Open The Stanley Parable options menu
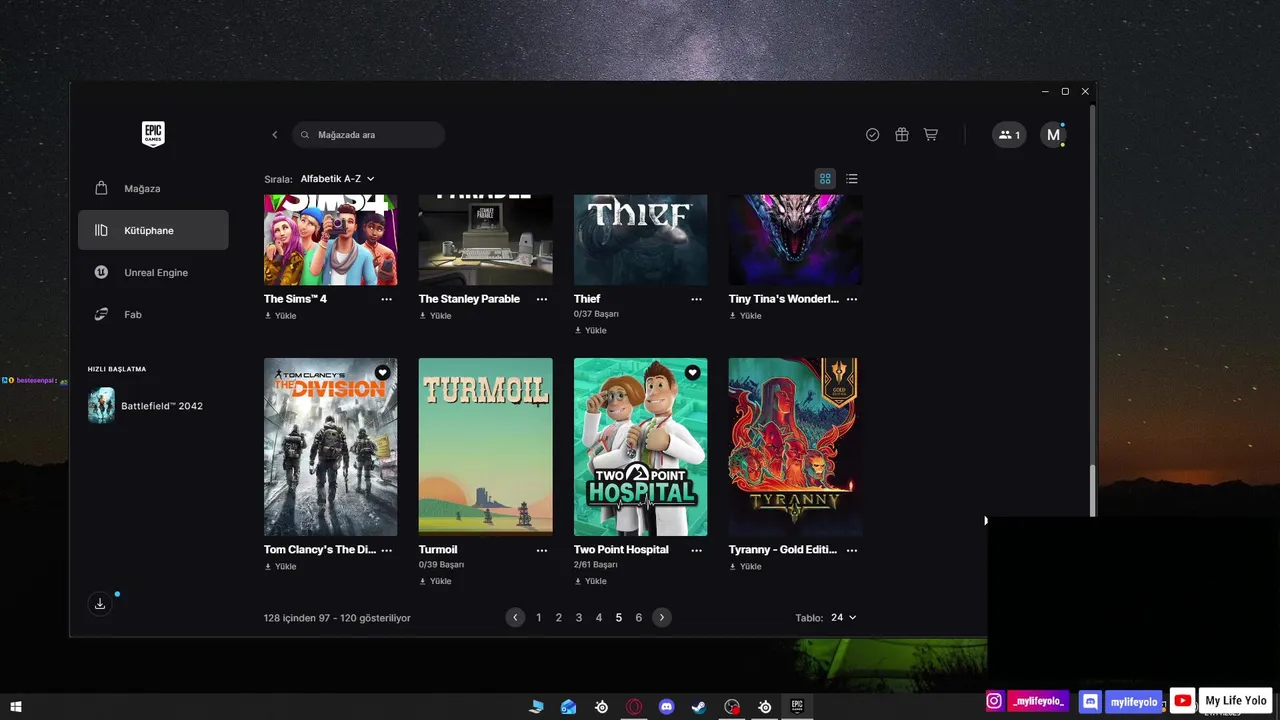The image size is (1280, 720). click(542, 299)
